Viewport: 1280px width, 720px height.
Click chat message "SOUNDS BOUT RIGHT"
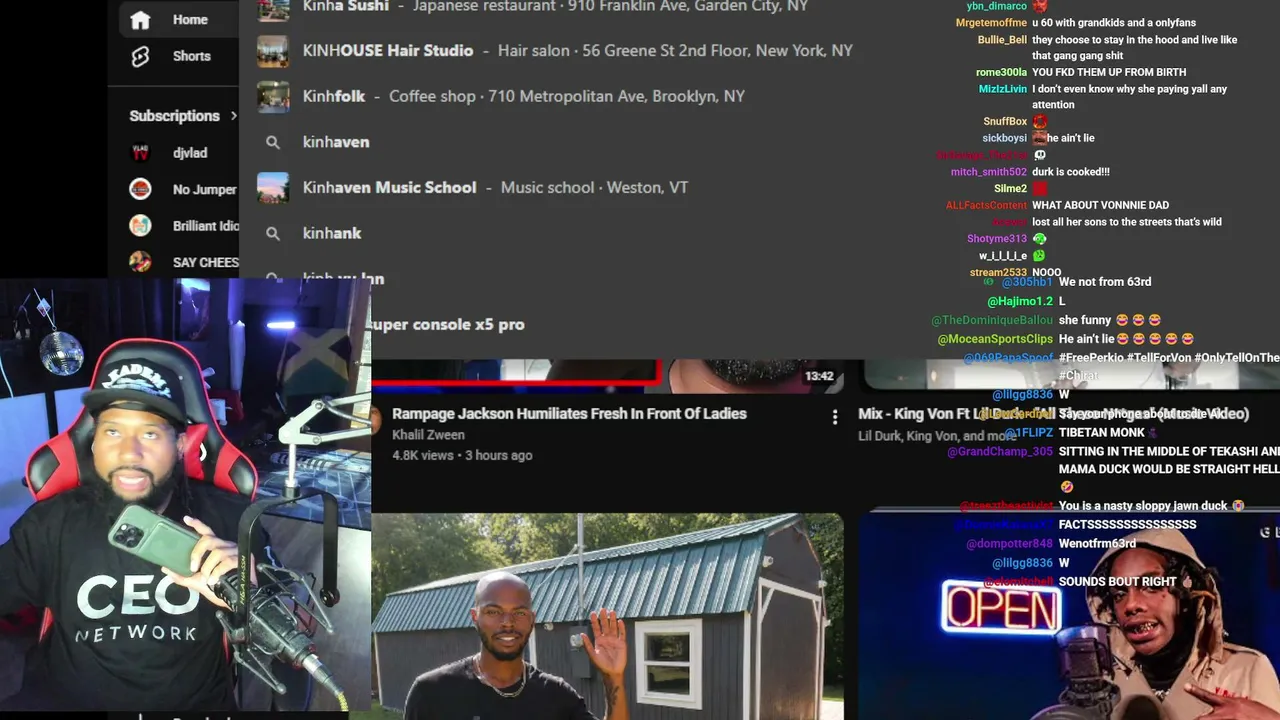(1118, 582)
